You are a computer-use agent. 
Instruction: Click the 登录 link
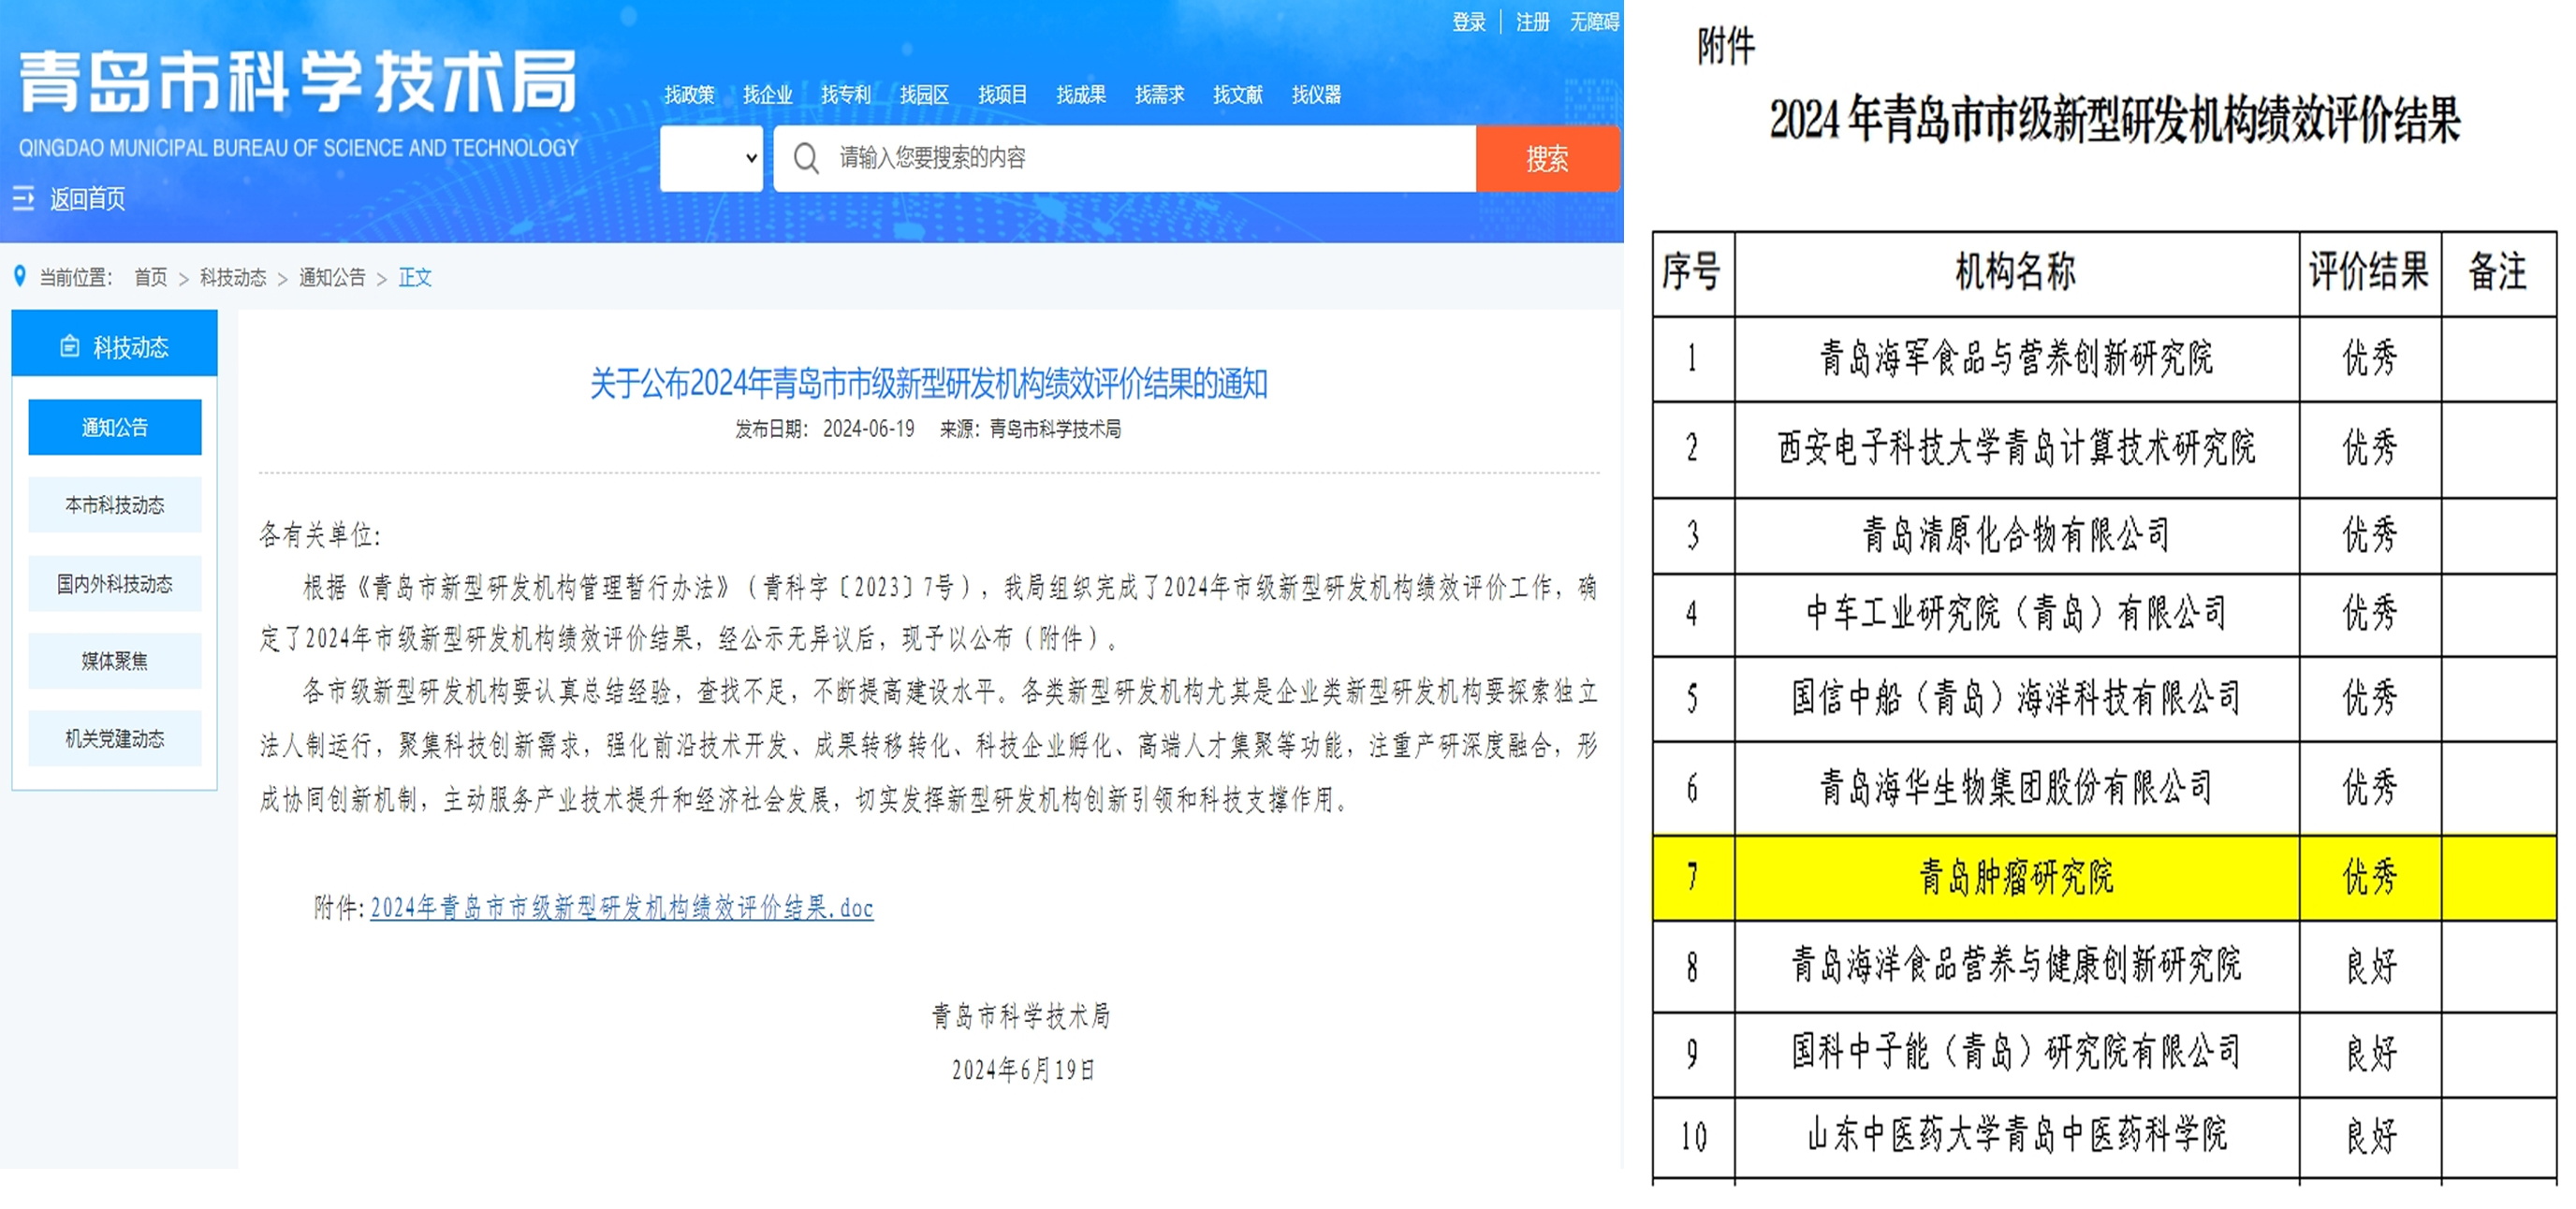[x=1469, y=22]
